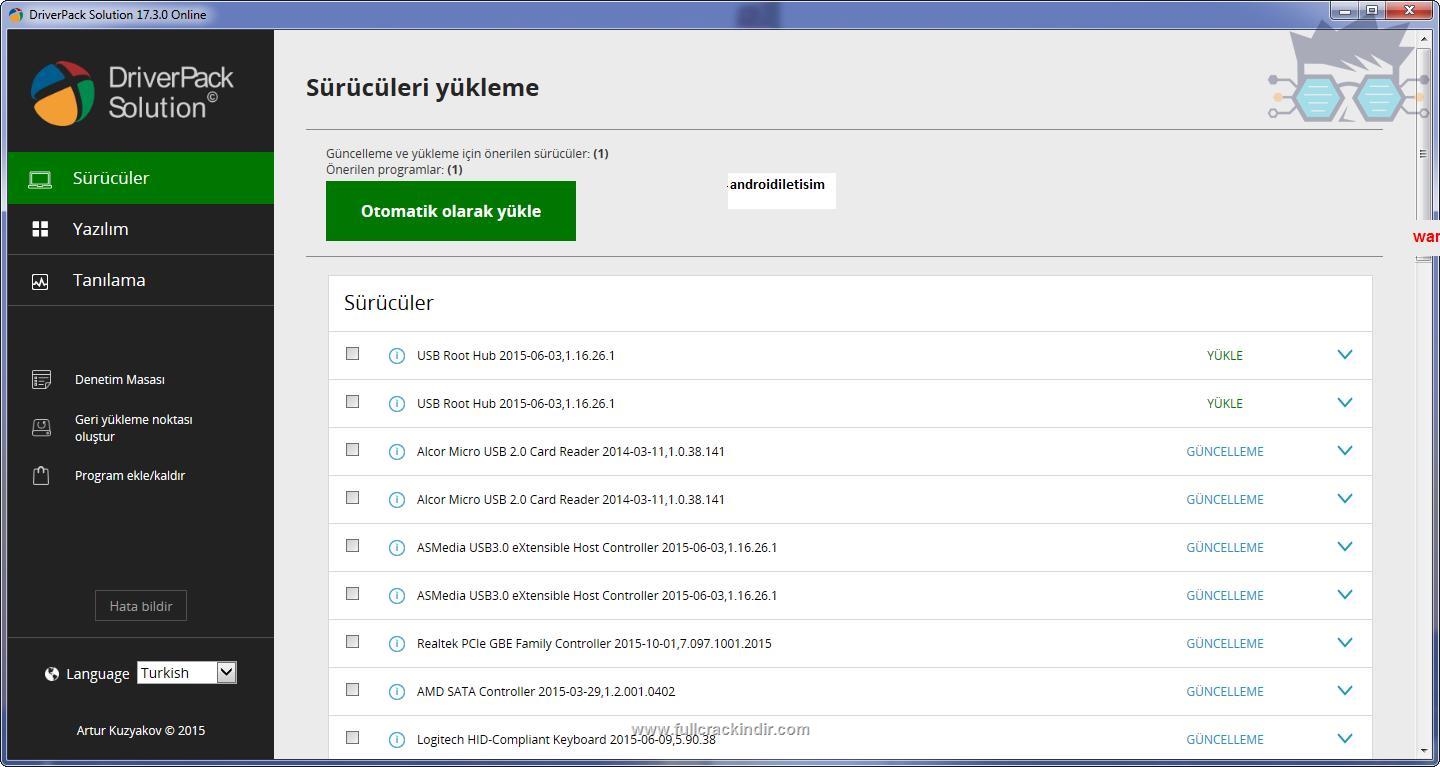Show info for AMD SATA Controller

pos(396,692)
